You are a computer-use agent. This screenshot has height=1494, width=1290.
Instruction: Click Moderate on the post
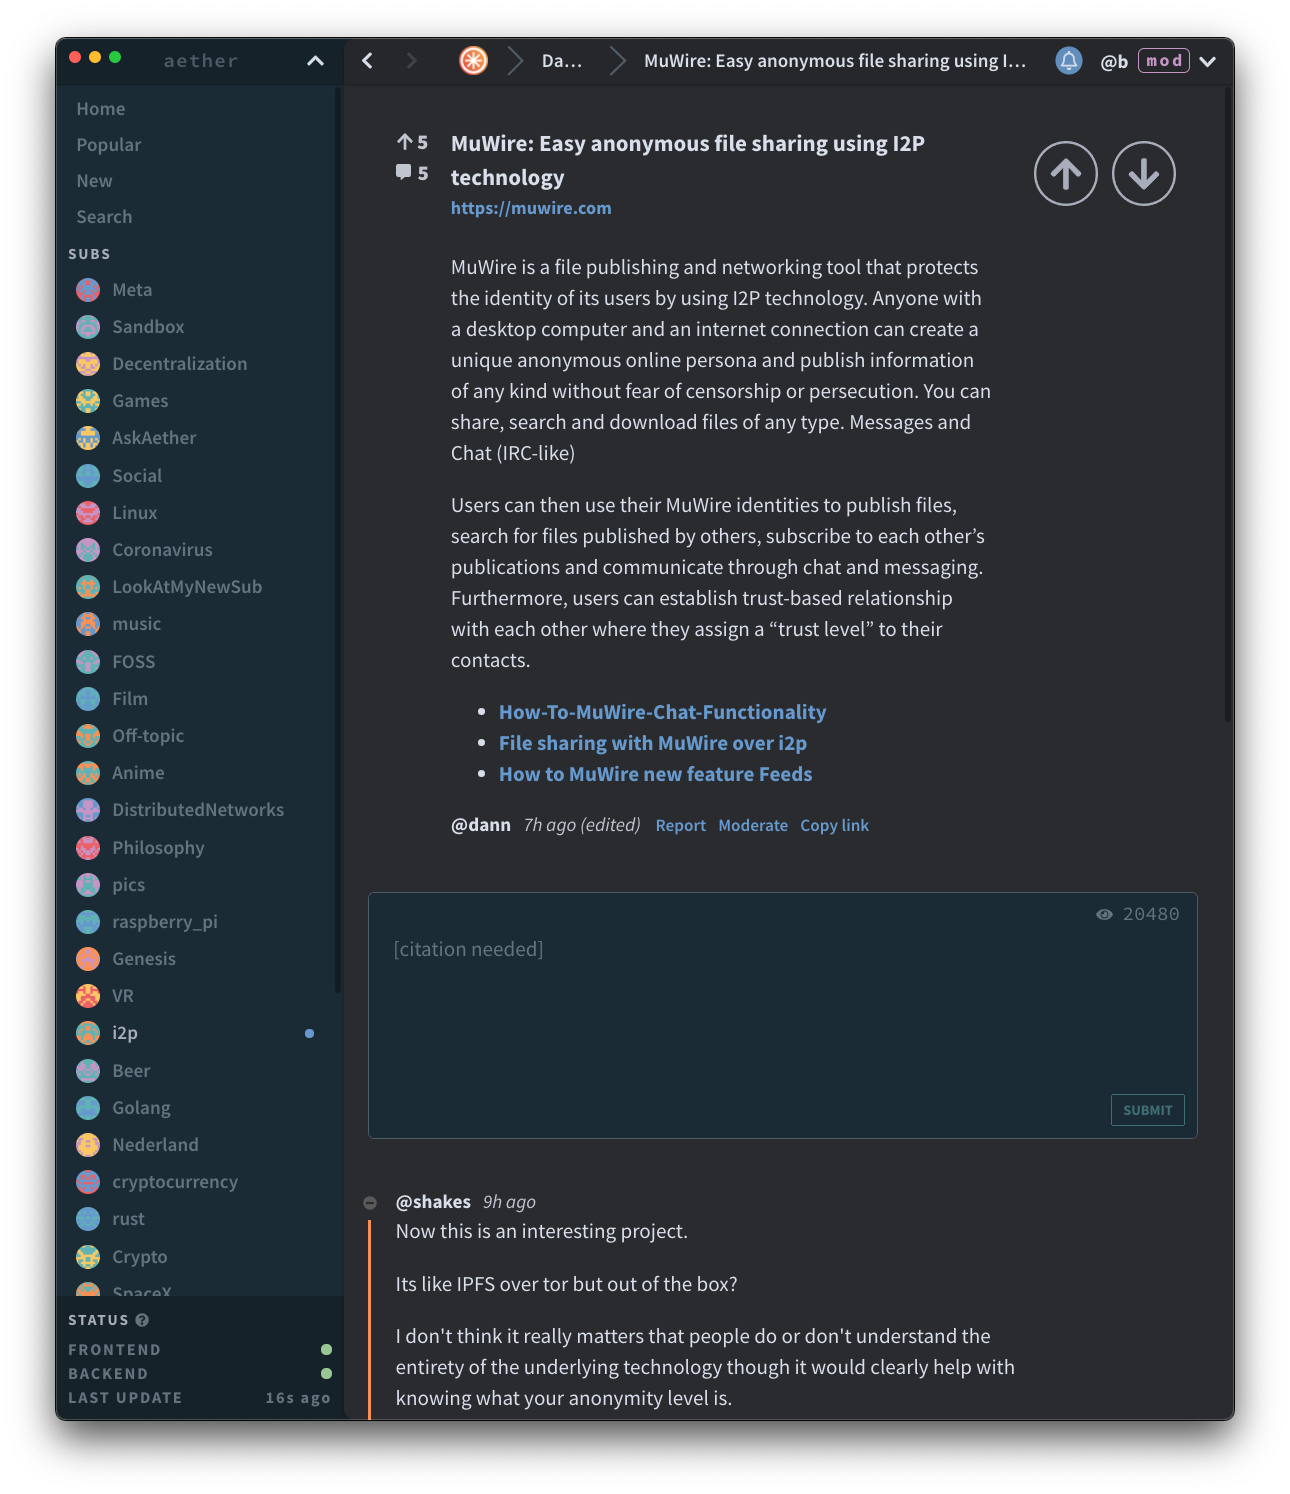[753, 825]
